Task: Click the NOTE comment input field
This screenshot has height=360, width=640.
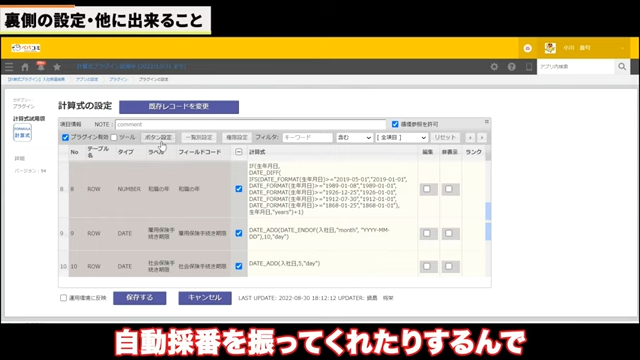Action: (250, 124)
